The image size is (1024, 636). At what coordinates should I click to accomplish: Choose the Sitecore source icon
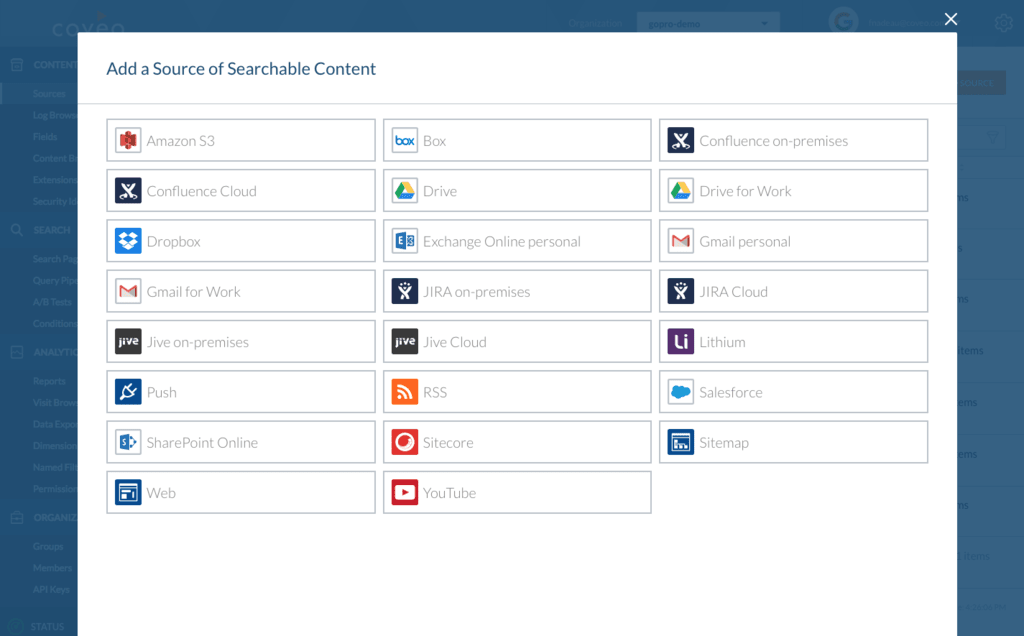[x=404, y=442]
